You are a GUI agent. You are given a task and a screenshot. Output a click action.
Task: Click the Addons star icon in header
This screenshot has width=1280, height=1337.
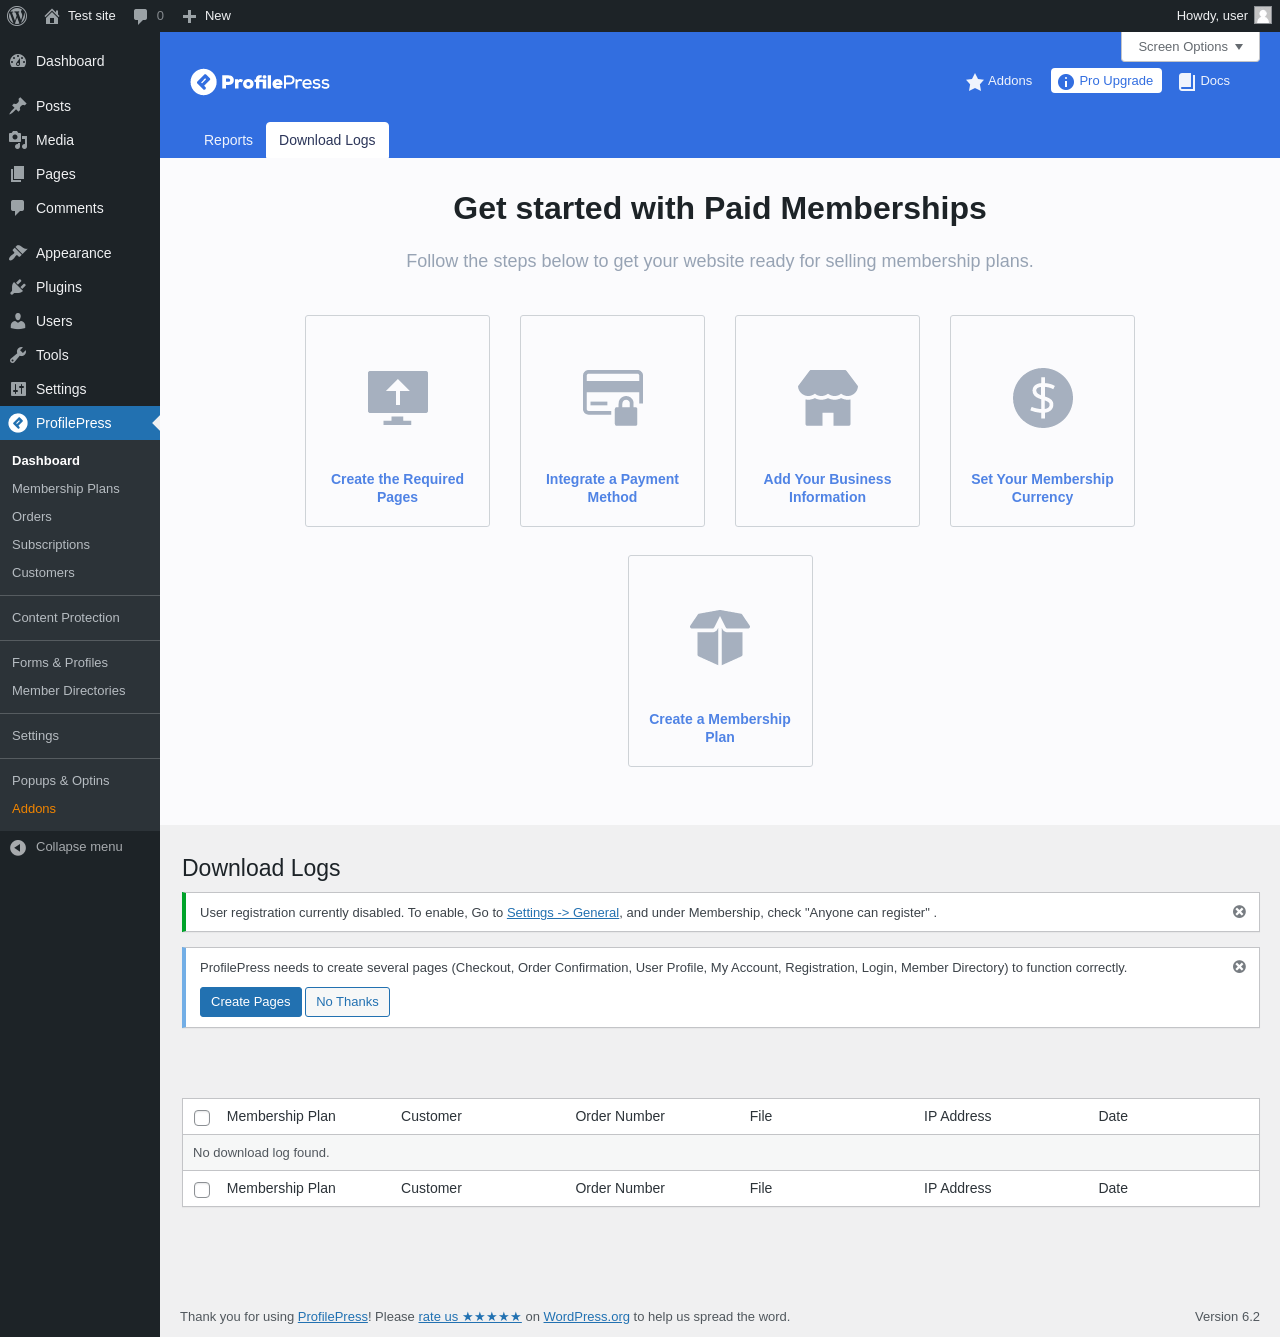click(x=975, y=82)
